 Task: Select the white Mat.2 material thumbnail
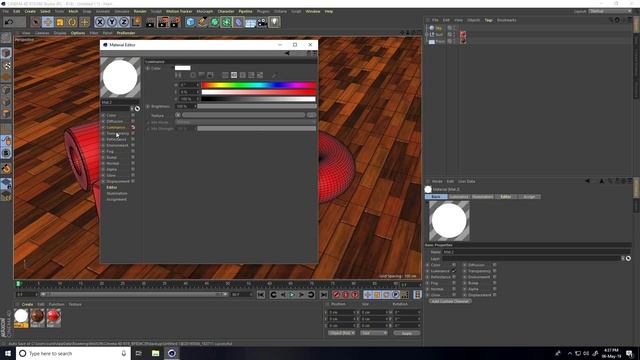click(21, 318)
